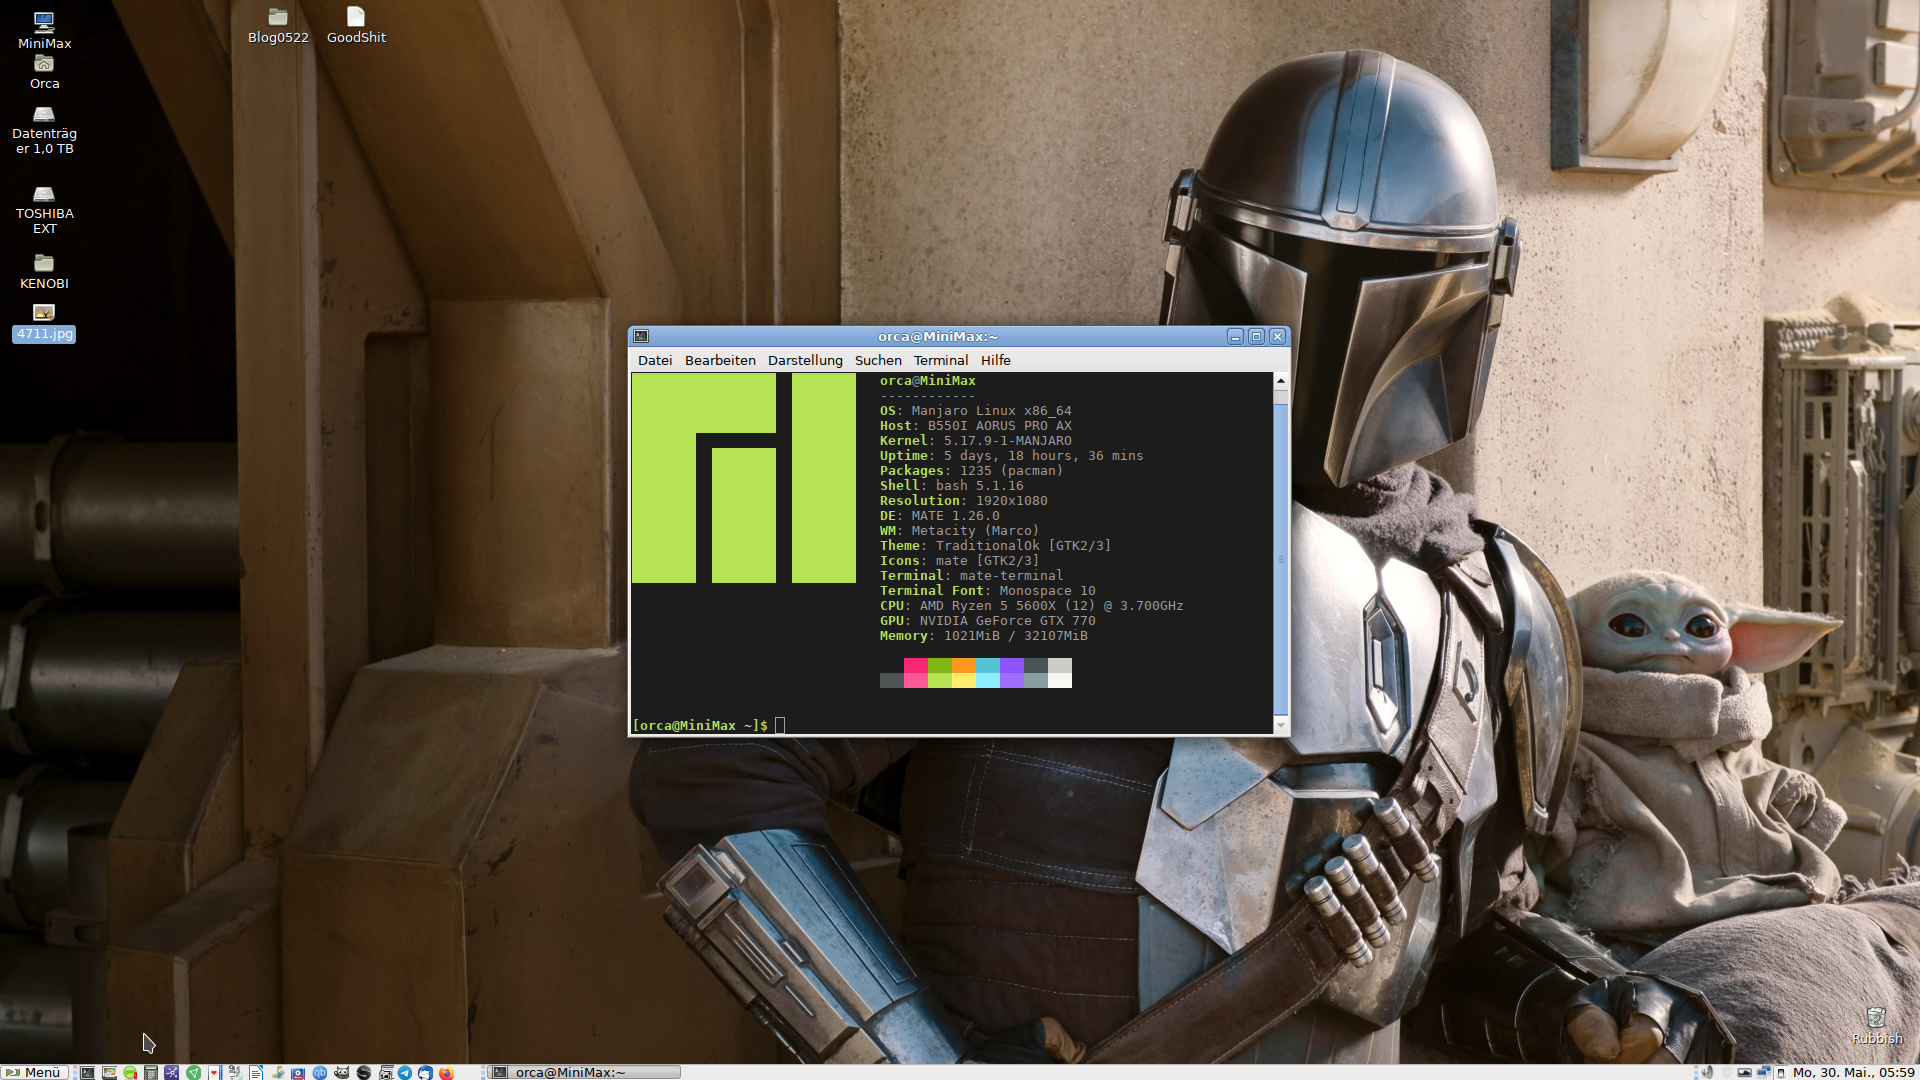Image resolution: width=1920 pixels, height=1080 pixels.
Task: Open the KENOBI folder on desktop
Action: (44, 272)
